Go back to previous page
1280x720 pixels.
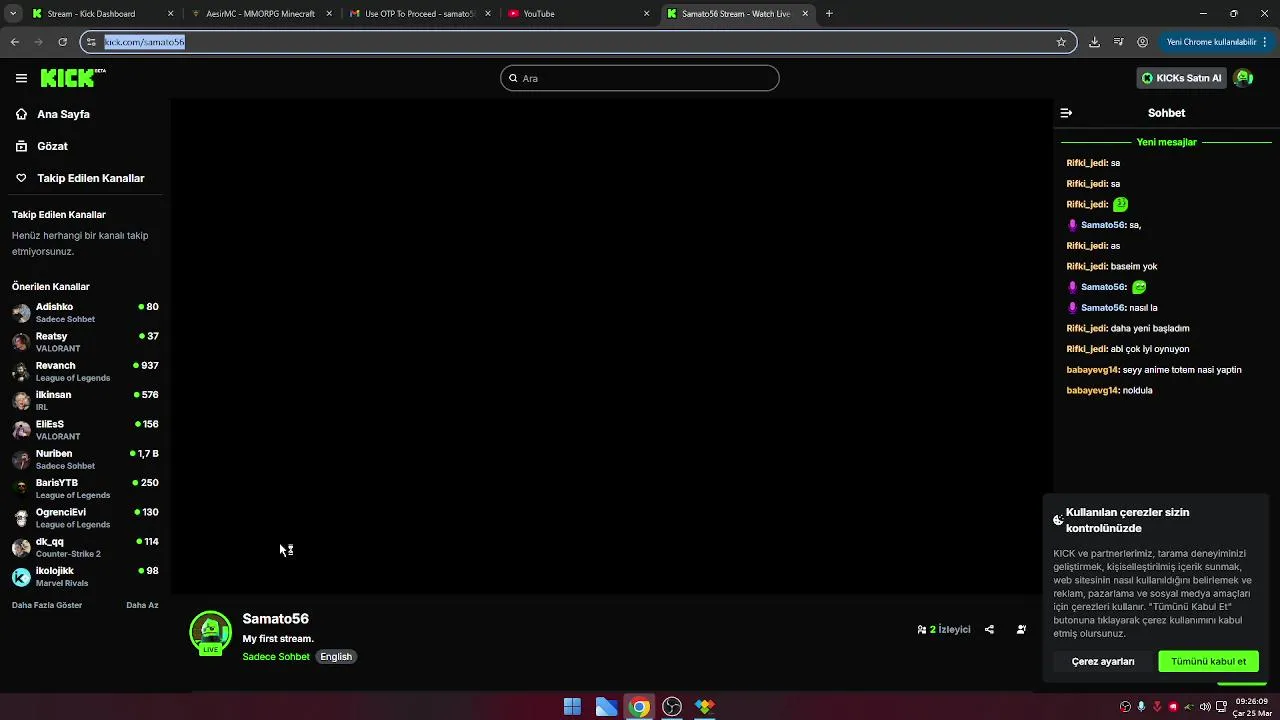15,42
